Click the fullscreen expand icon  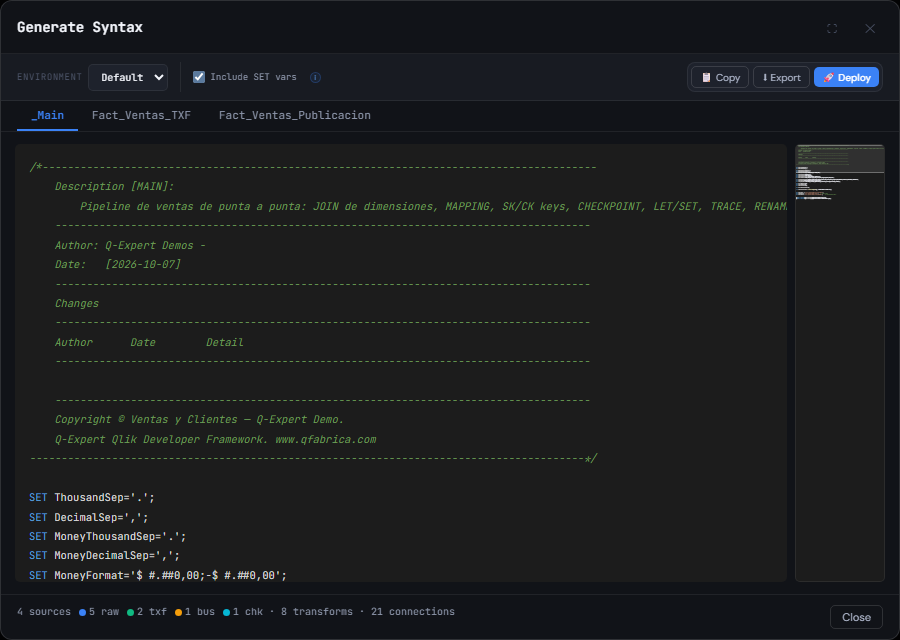click(x=832, y=28)
